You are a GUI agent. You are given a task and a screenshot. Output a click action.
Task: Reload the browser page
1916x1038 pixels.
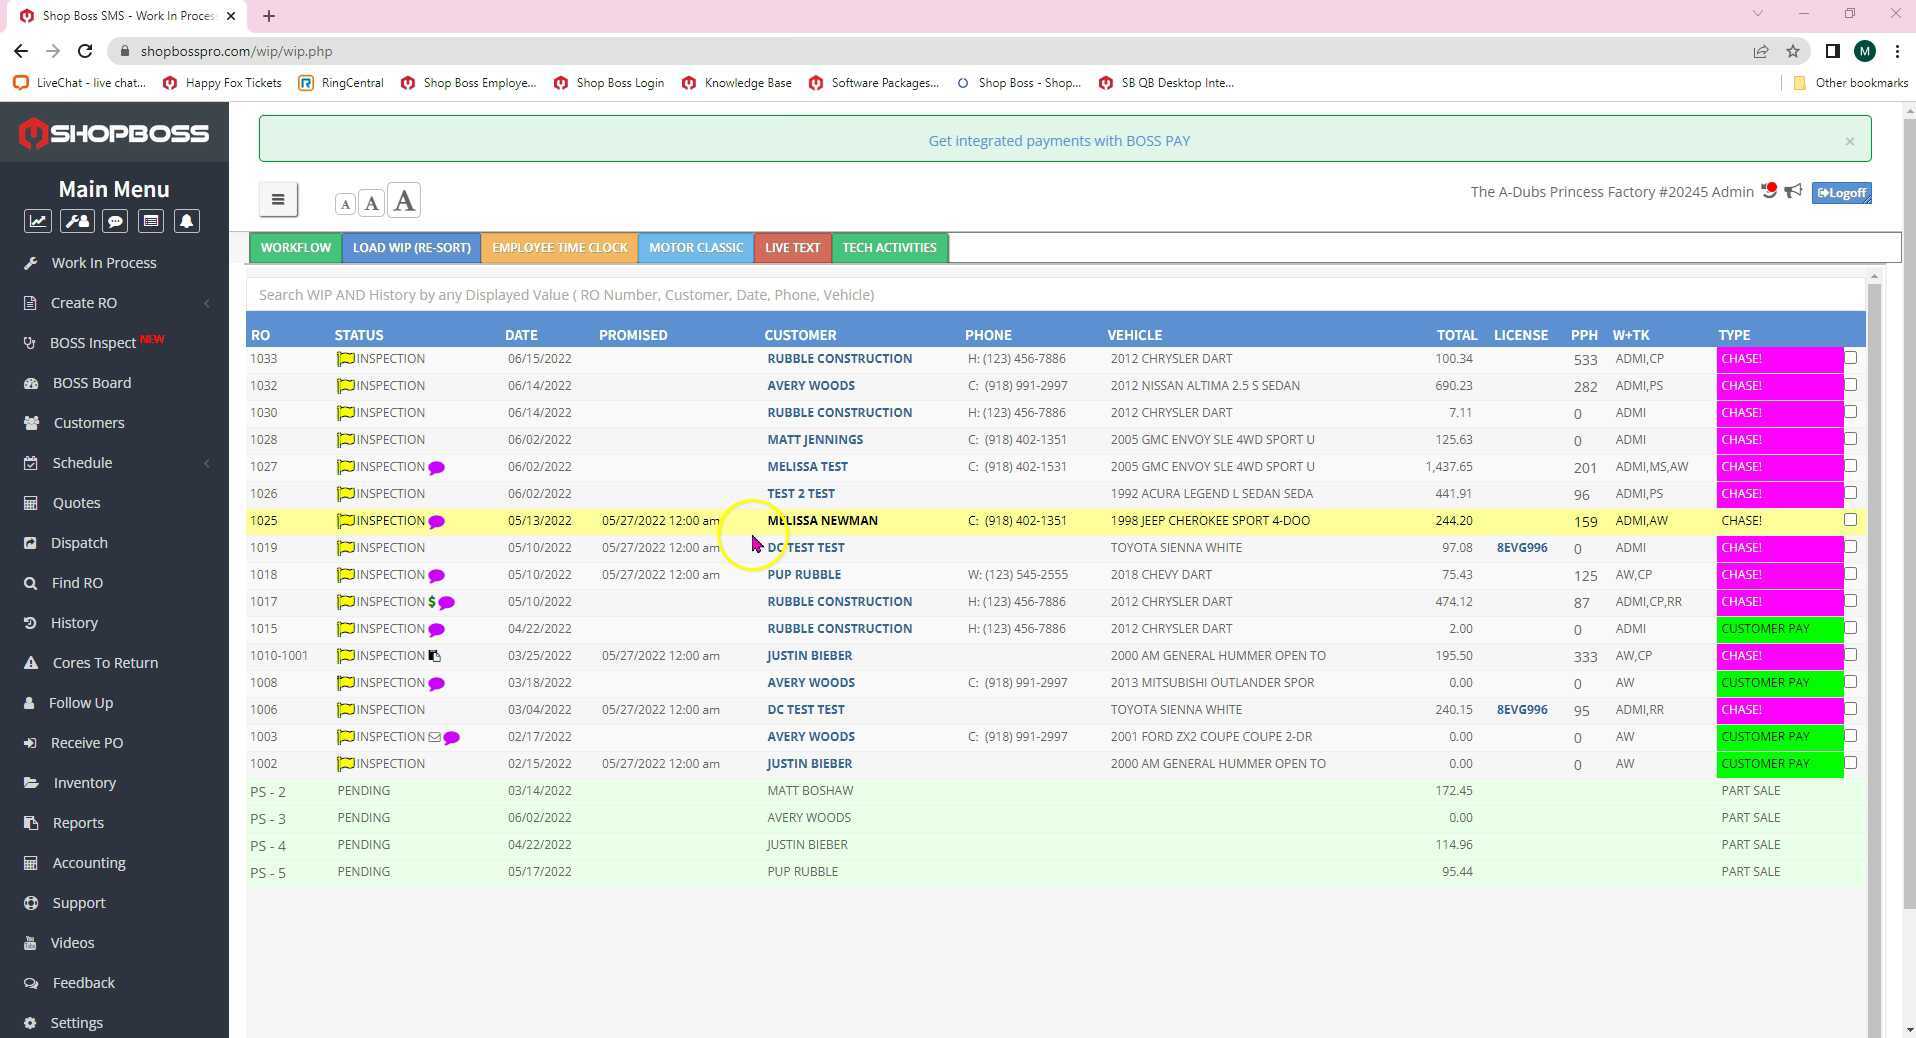pyautogui.click(x=85, y=51)
